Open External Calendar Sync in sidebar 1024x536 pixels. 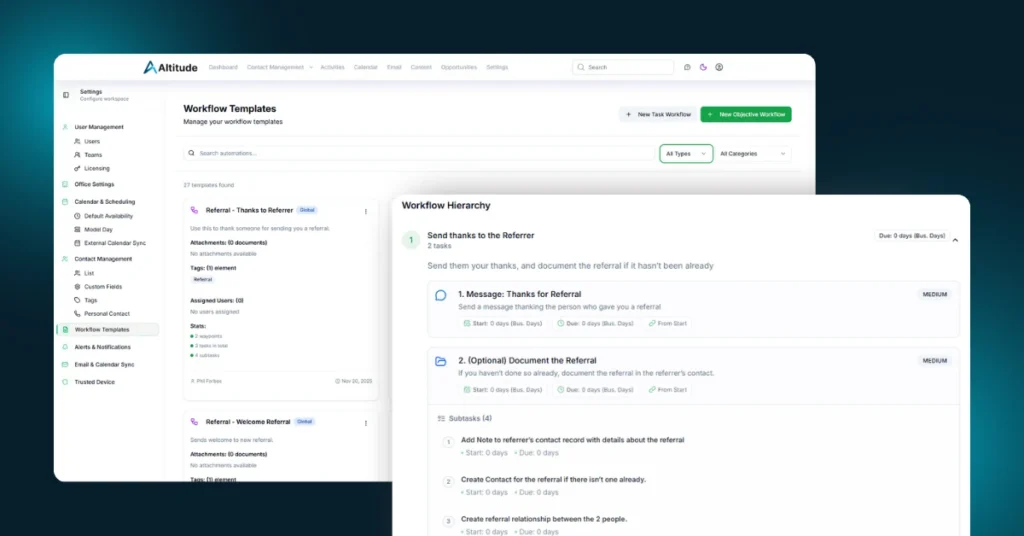(x=115, y=244)
